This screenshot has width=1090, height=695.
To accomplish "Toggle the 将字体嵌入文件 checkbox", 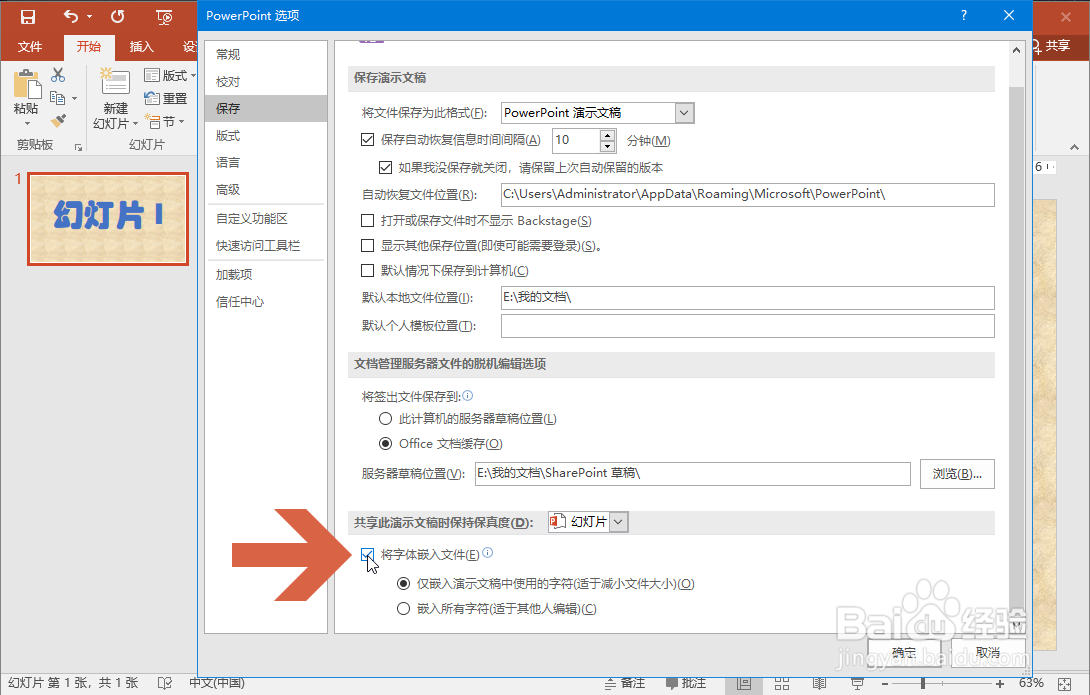I will coord(367,555).
